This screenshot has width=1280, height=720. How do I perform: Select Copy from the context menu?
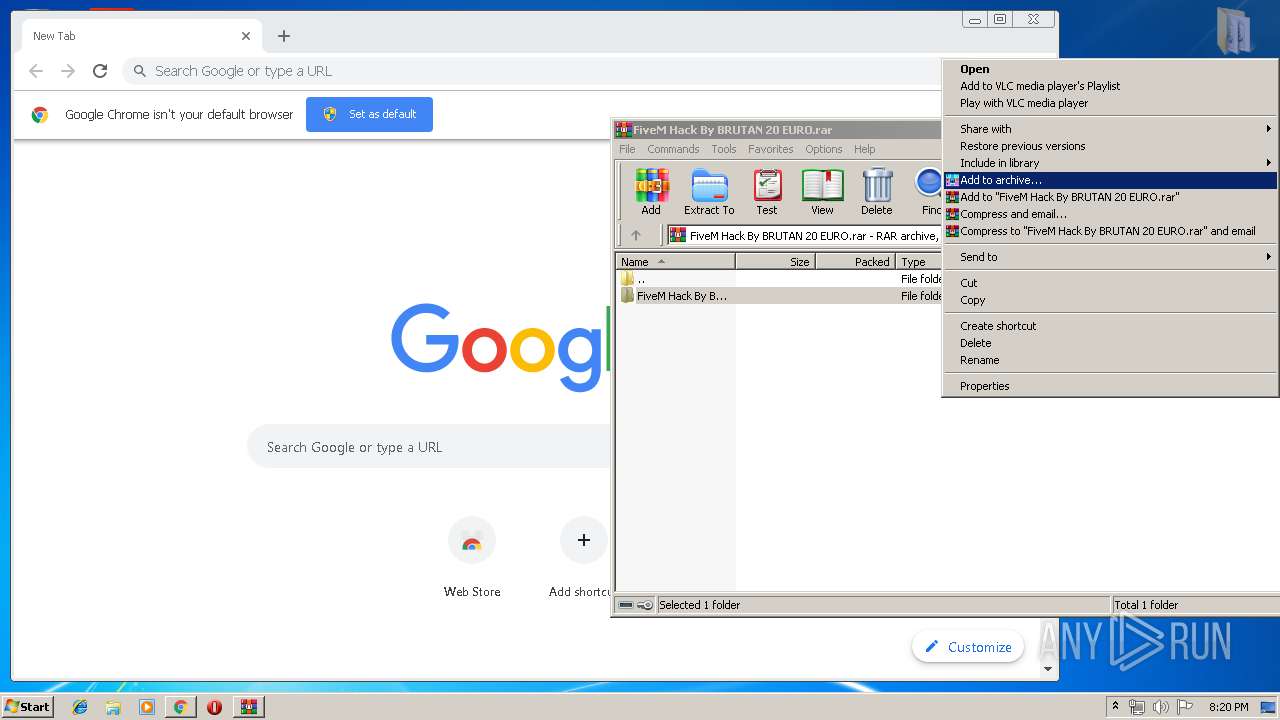(1110, 300)
